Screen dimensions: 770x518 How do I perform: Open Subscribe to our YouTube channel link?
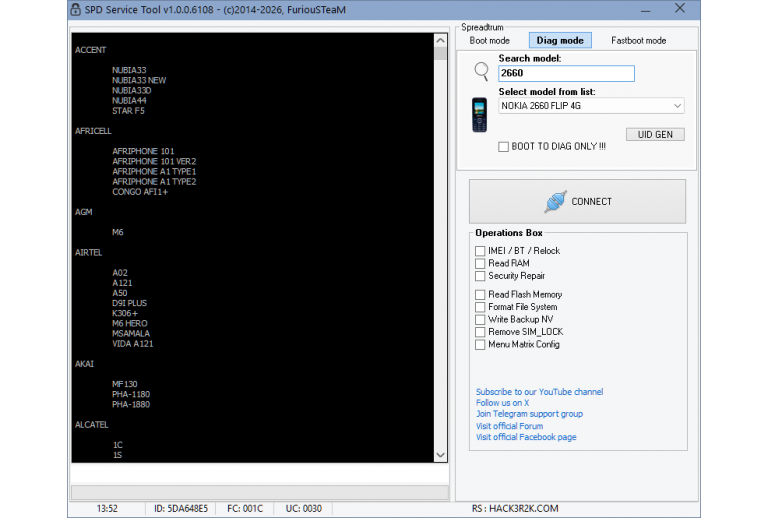click(x=539, y=392)
